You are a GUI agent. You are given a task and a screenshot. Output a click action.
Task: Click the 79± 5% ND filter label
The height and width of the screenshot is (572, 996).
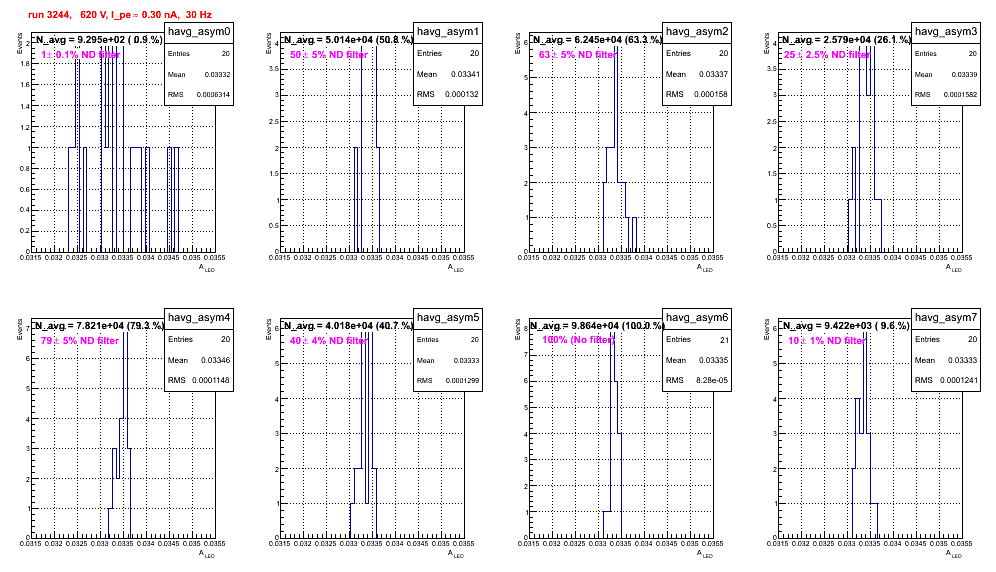(80, 341)
